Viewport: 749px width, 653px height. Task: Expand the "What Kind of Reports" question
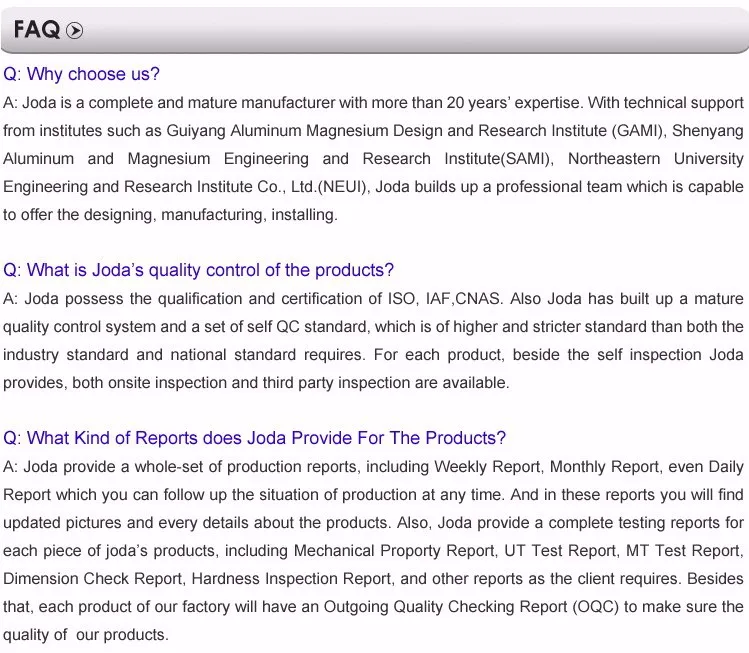tap(254, 438)
